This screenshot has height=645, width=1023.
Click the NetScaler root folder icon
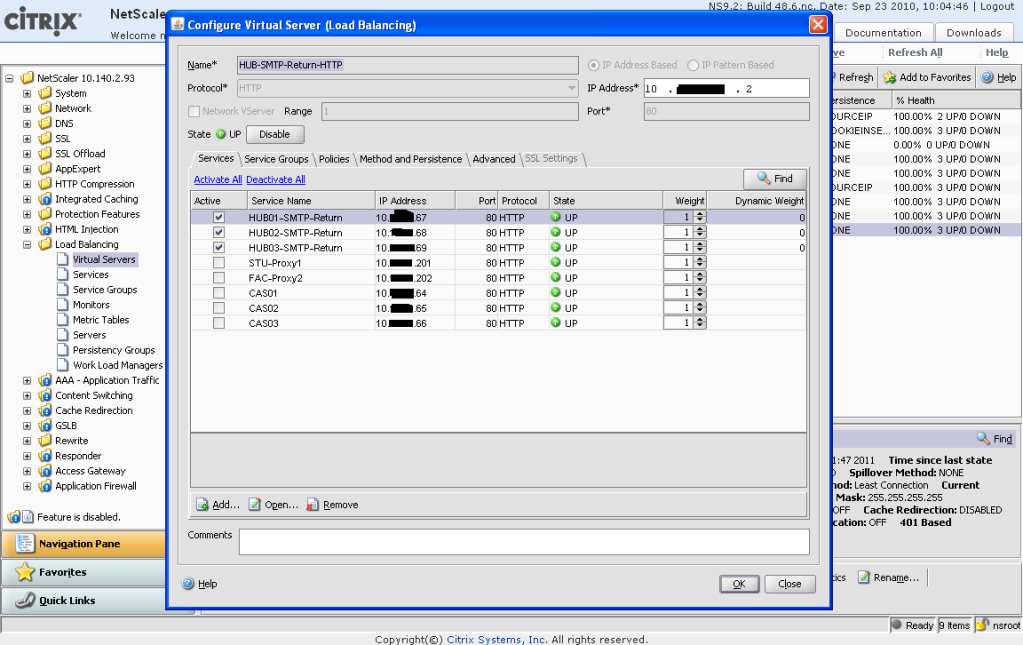click(27, 78)
